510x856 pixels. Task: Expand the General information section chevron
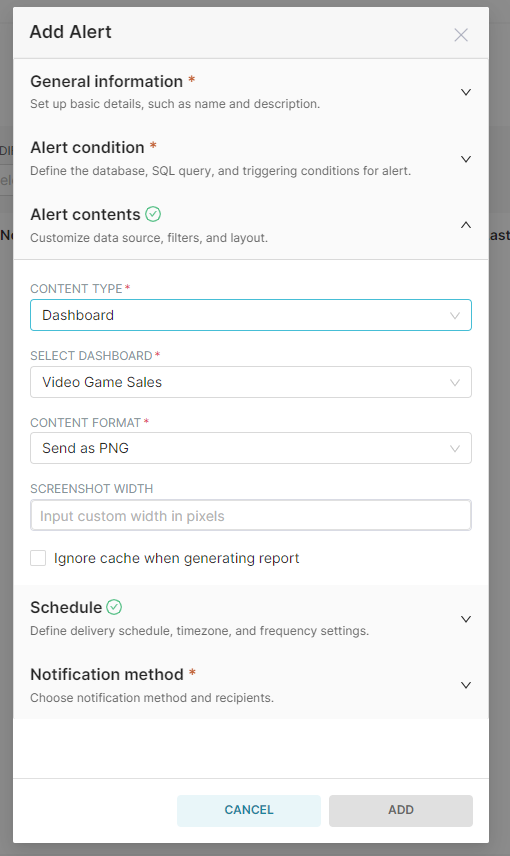pos(466,92)
